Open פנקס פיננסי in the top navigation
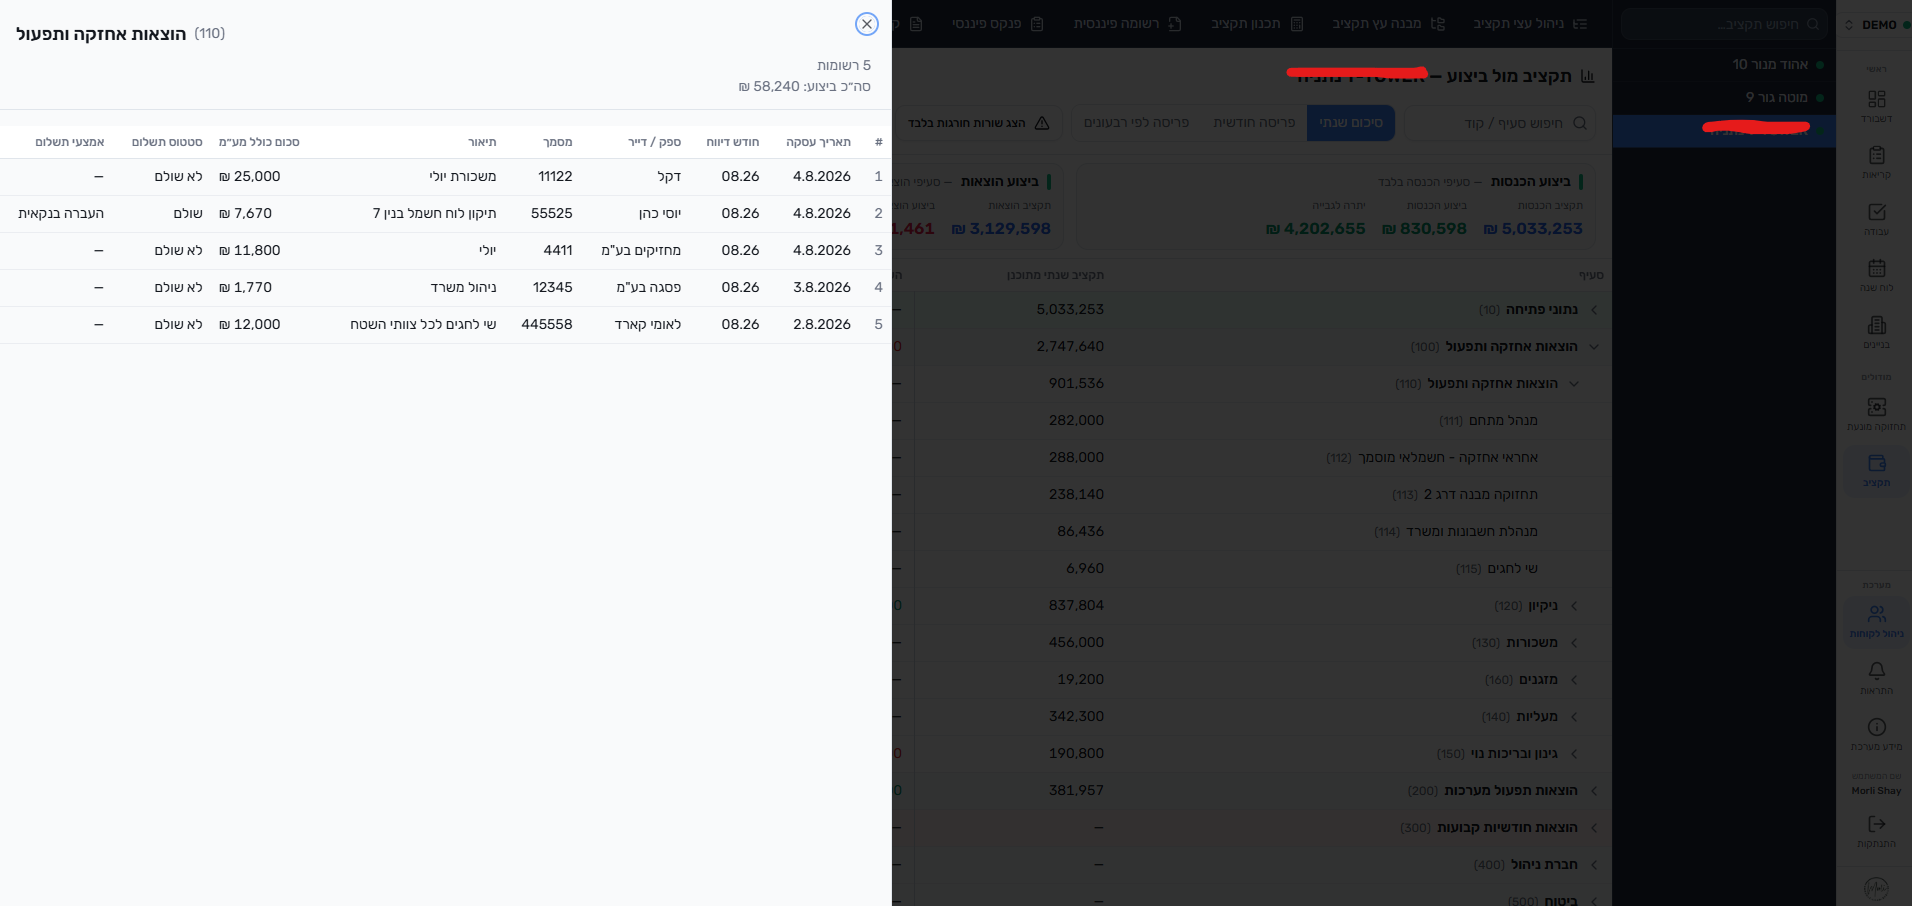The height and width of the screenshot is (906, 1912). 997,24
